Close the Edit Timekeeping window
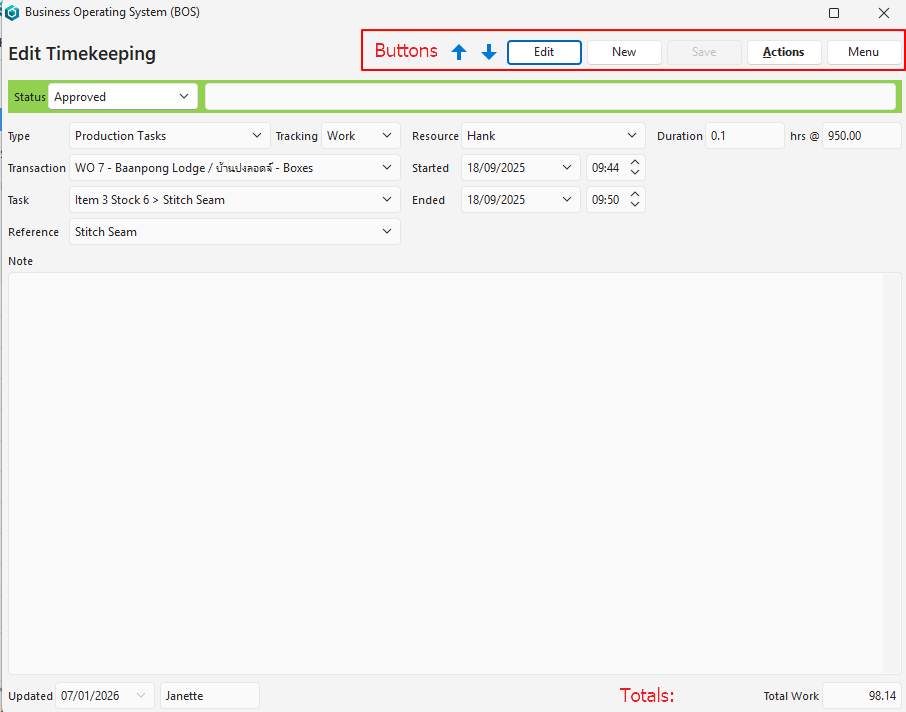The height and width of the screenshot is (712, 906). coord(883,13)
